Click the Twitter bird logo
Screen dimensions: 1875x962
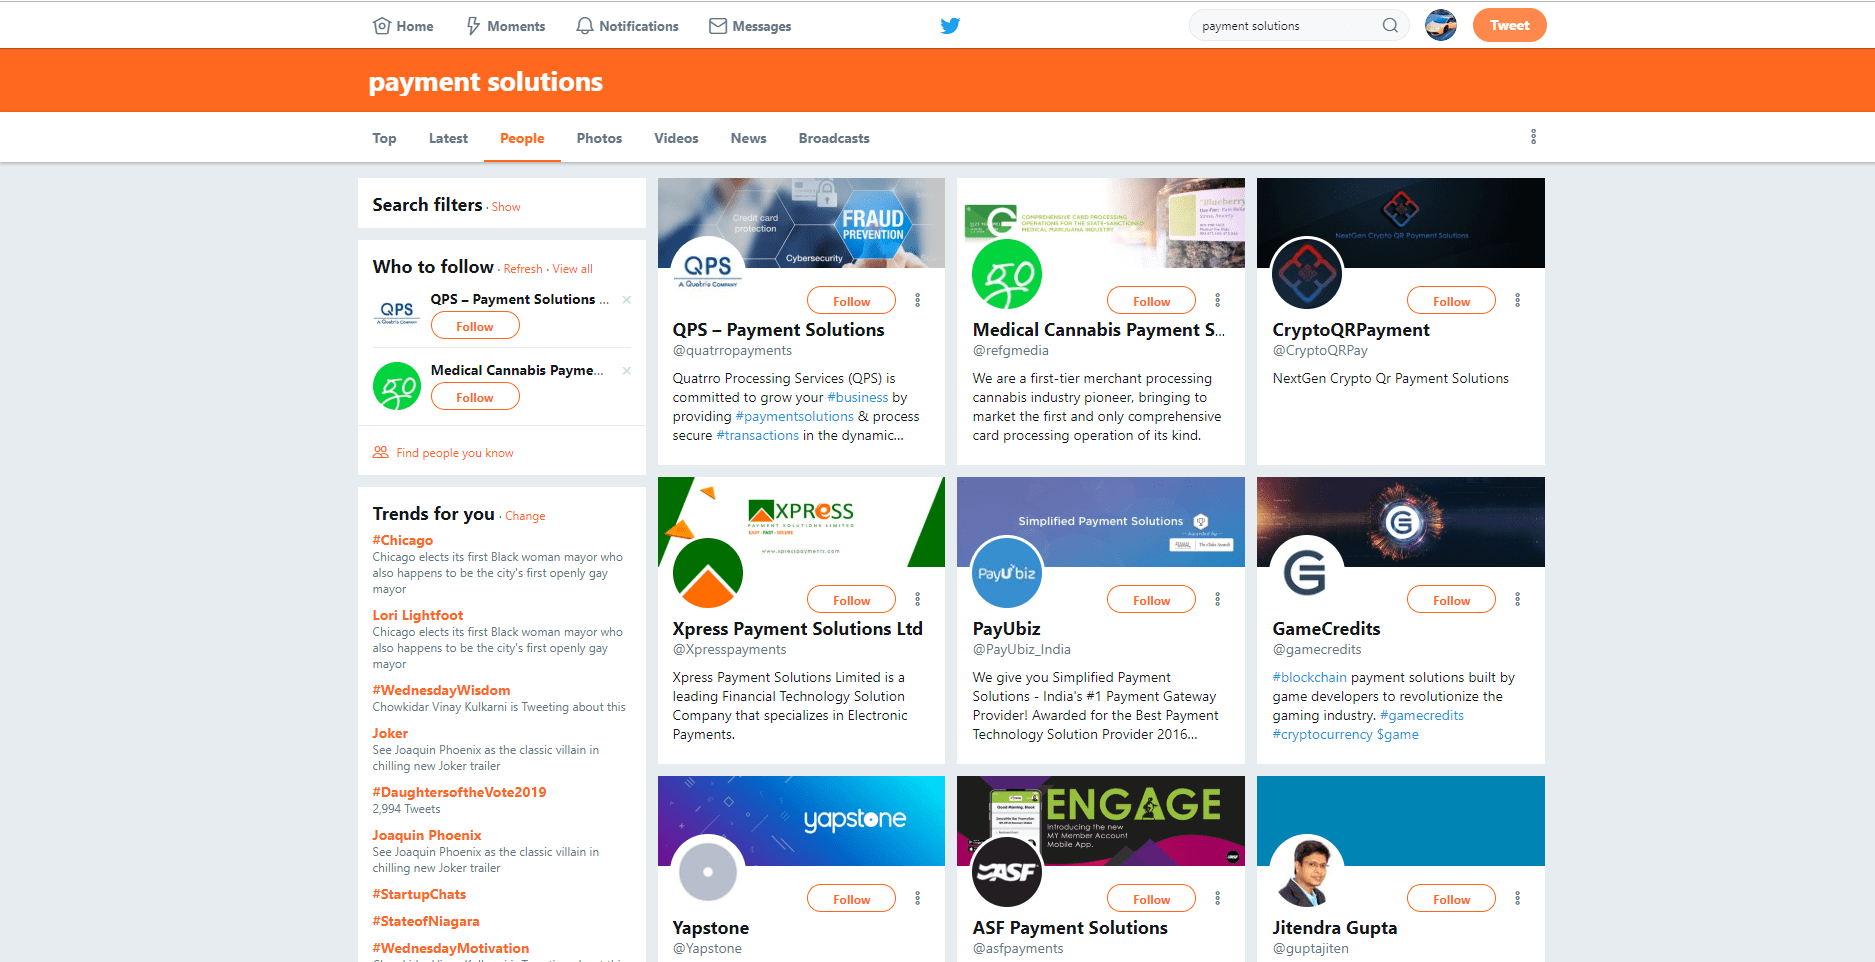(x=950, y=26)
